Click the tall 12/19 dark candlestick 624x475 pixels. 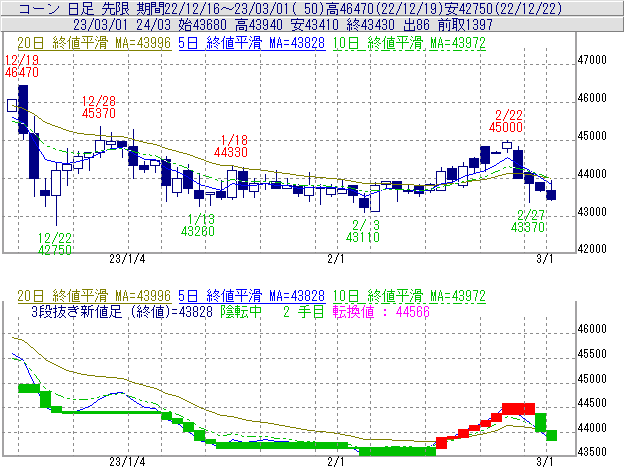coord(23,109)
